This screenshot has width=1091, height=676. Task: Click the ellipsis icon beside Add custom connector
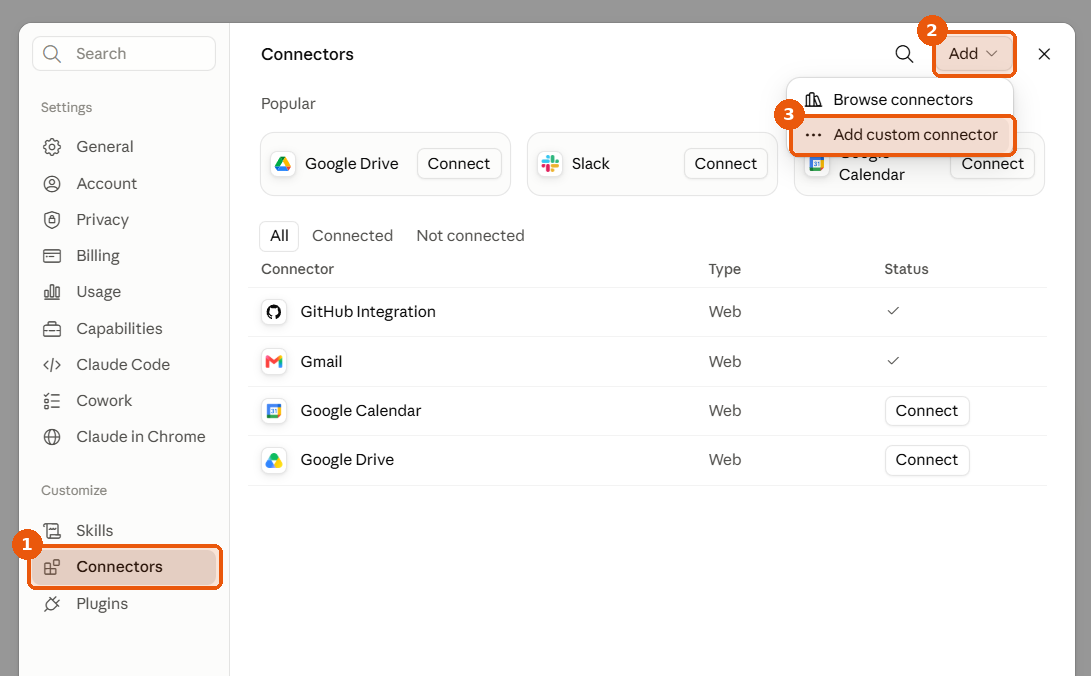click(813, 135)
